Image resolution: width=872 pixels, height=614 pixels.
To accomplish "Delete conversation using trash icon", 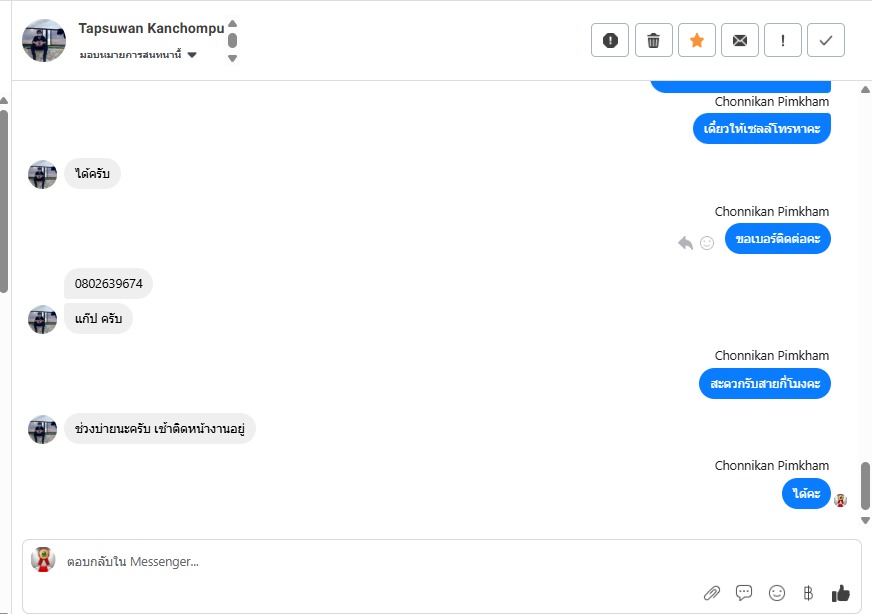I will [653, 40].
